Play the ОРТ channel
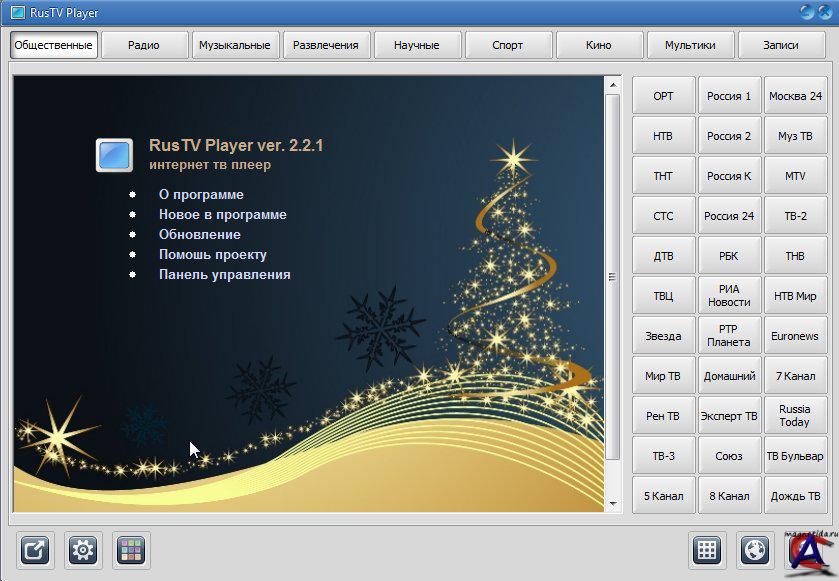839x581 pixels. (663, 96)
